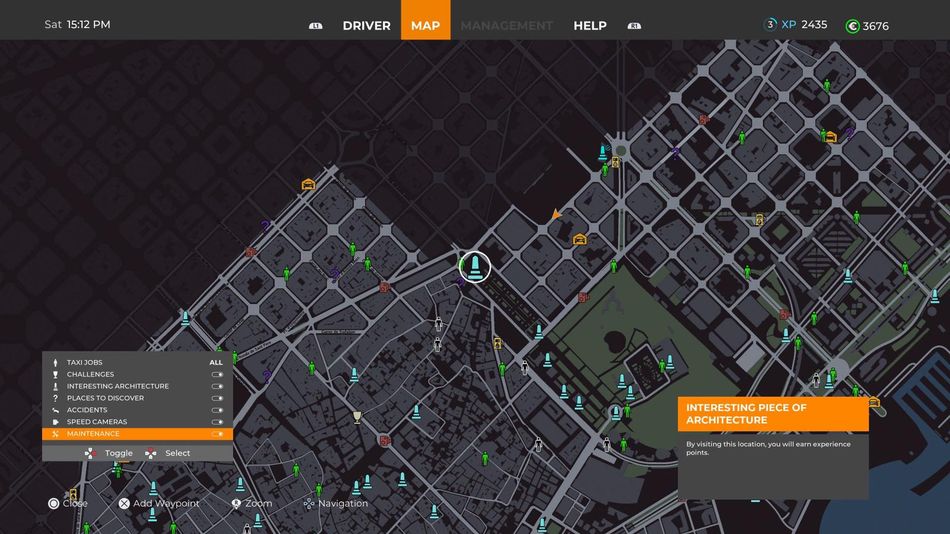Select the ACCIDENTS filter label
The height and width of the screenshot is (534, 950).
(87, 410)
